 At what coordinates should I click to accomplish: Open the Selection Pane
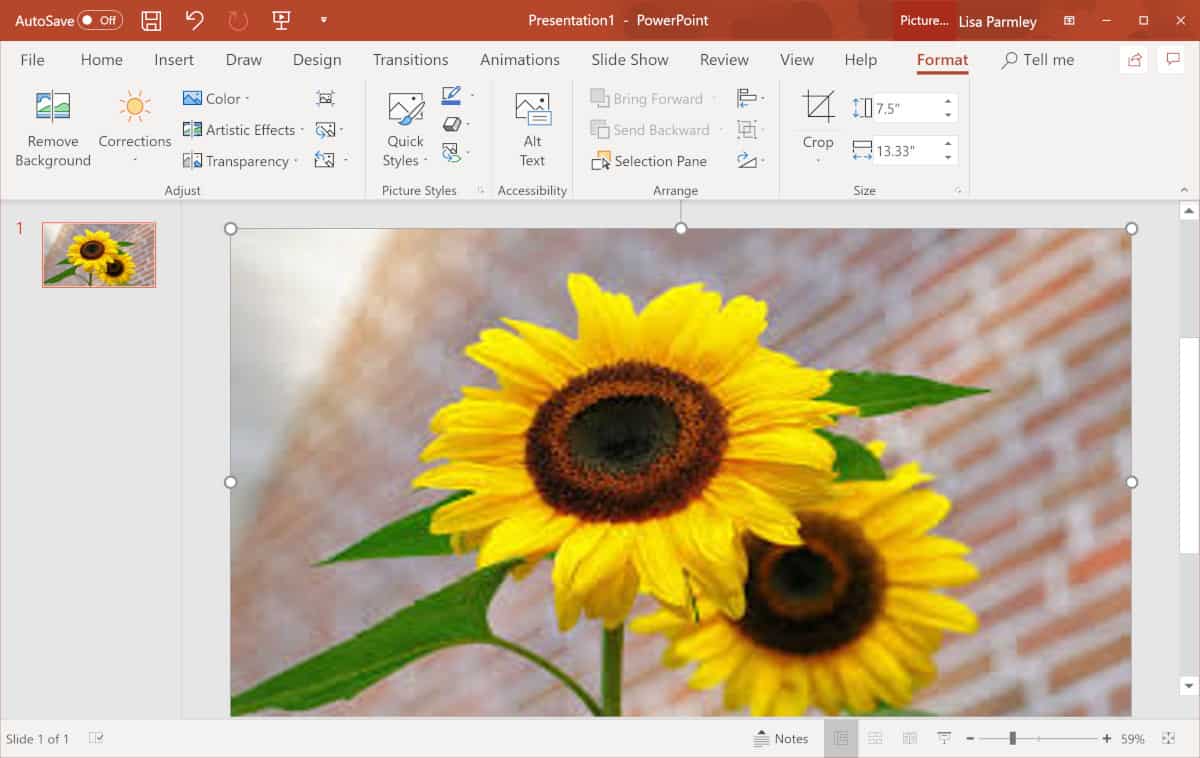650,160
